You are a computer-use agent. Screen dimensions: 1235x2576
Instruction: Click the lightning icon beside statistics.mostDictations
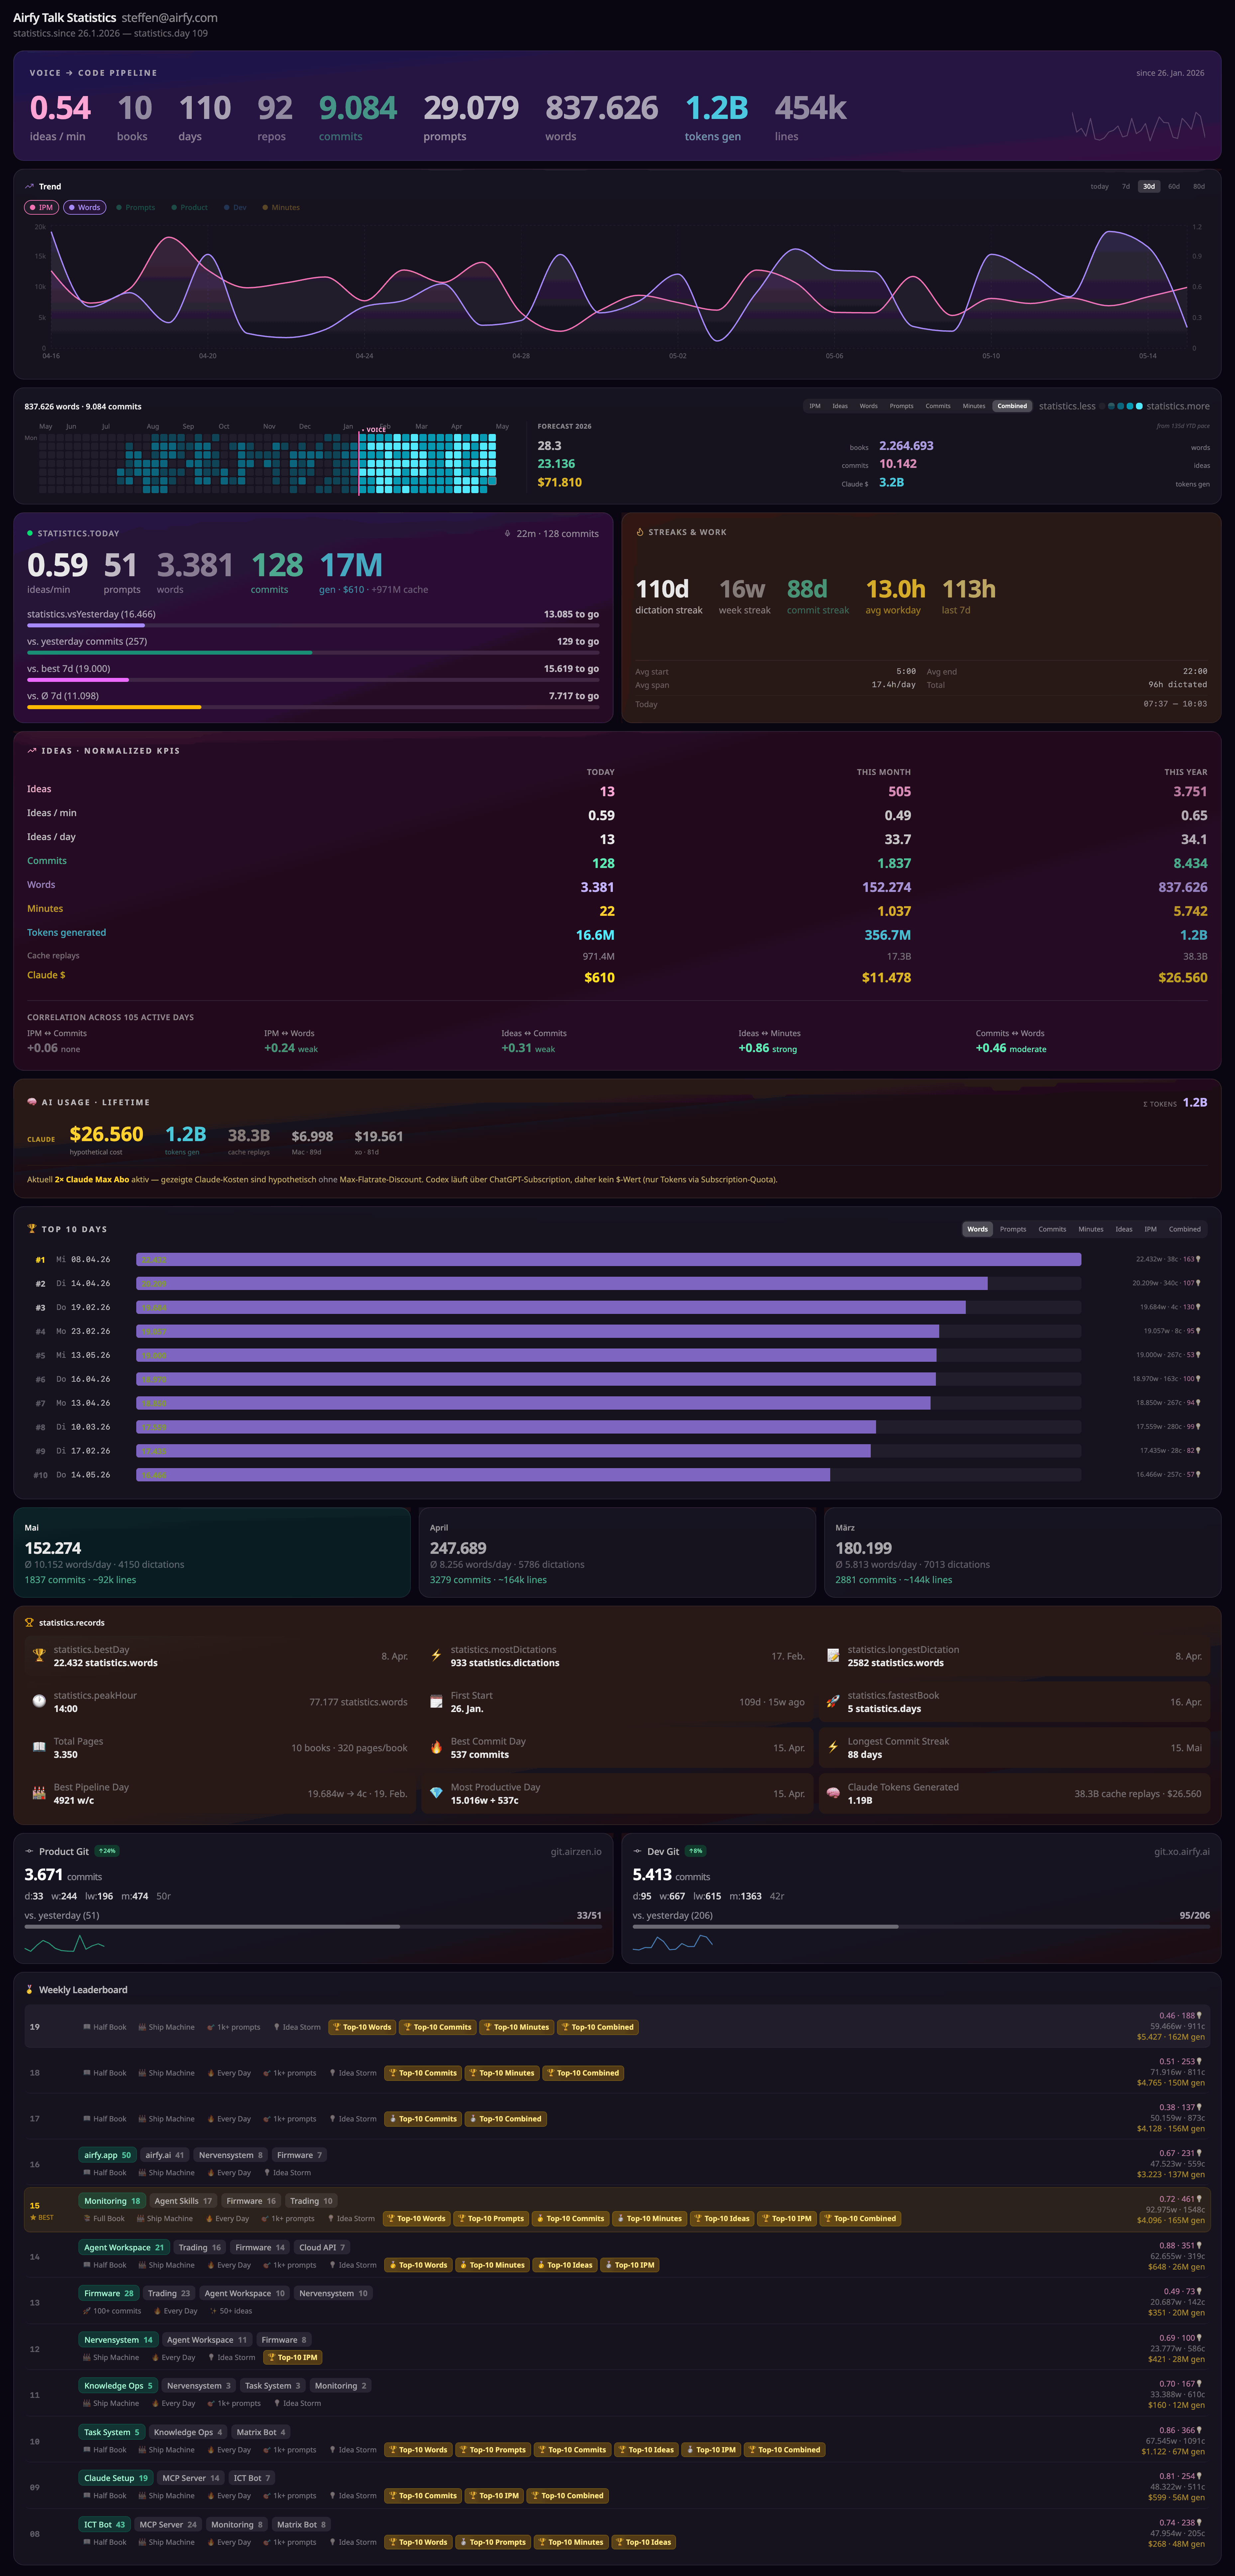pos(436,1655)
